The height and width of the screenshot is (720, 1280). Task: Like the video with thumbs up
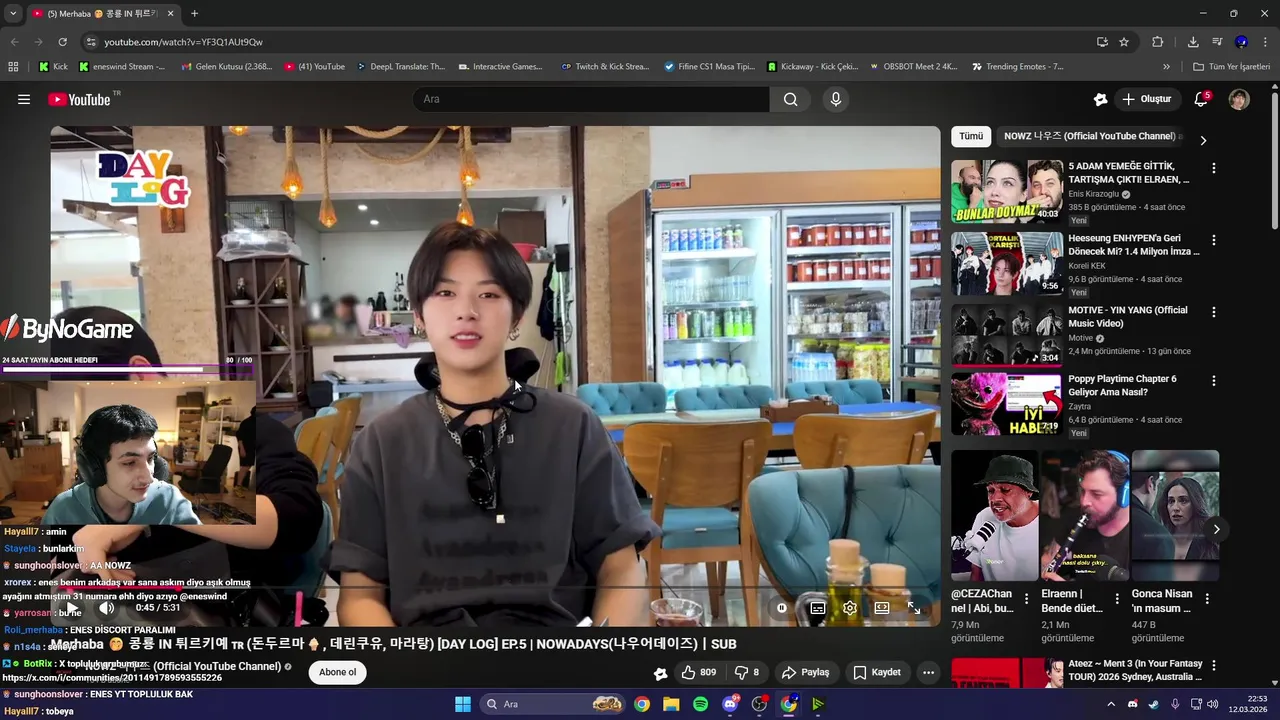(x=699, y=672)
